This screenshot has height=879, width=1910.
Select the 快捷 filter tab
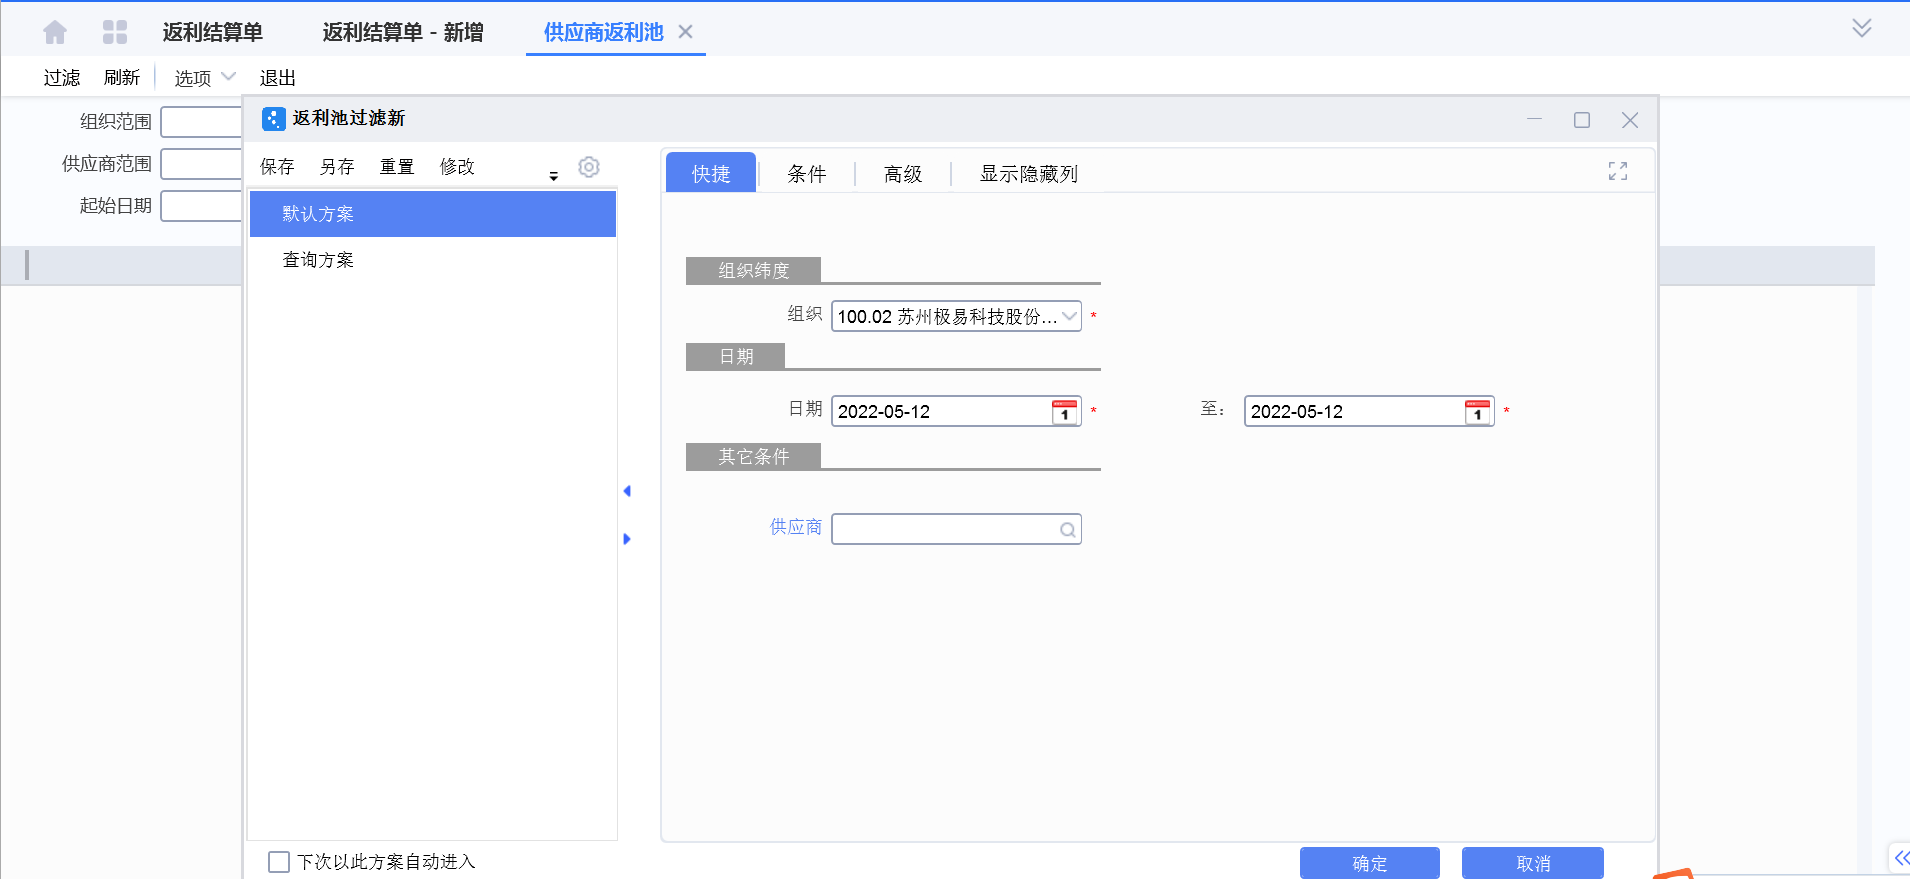711,173
